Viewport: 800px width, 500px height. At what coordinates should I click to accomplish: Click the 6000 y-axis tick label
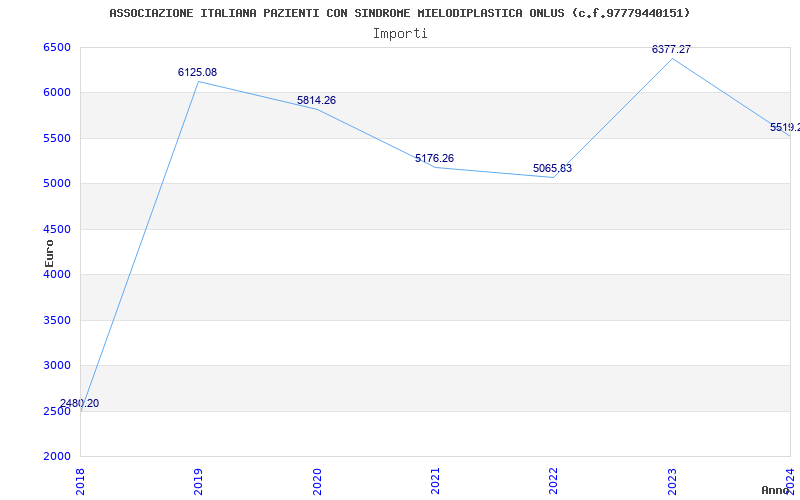(57, 93)
